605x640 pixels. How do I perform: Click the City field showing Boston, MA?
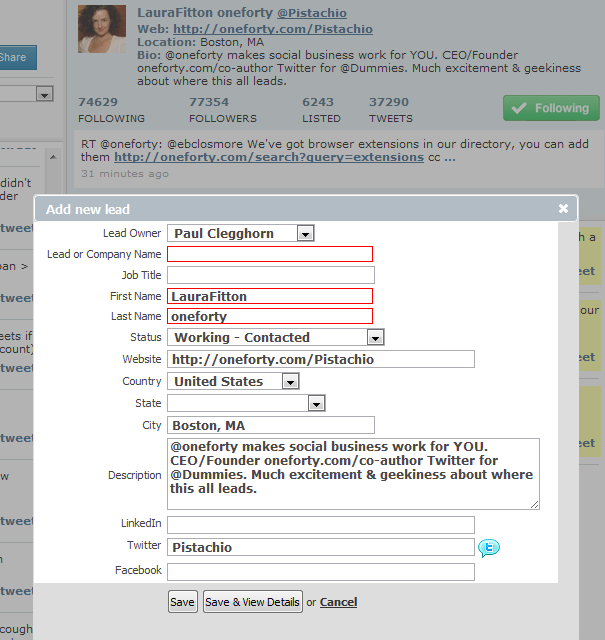point(271,425)
